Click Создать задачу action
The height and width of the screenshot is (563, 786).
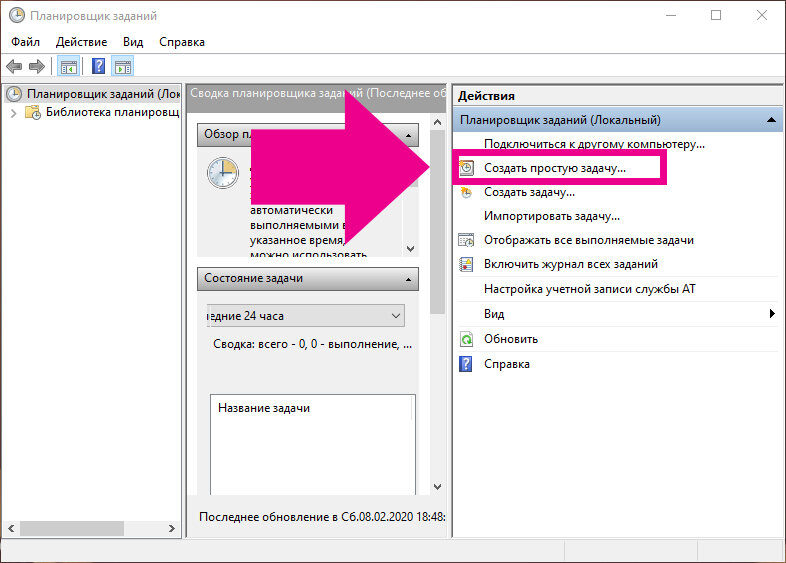tap(529, 192)
